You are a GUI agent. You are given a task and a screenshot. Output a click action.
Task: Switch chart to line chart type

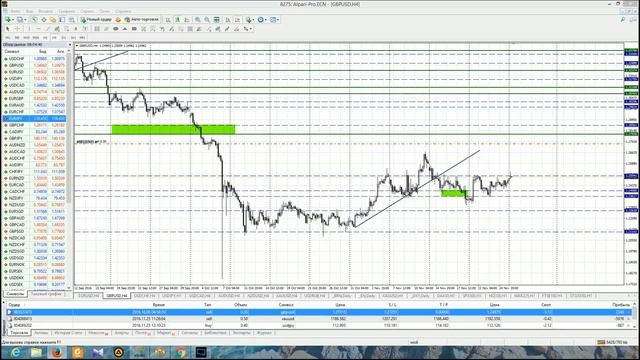coord(186,20)
